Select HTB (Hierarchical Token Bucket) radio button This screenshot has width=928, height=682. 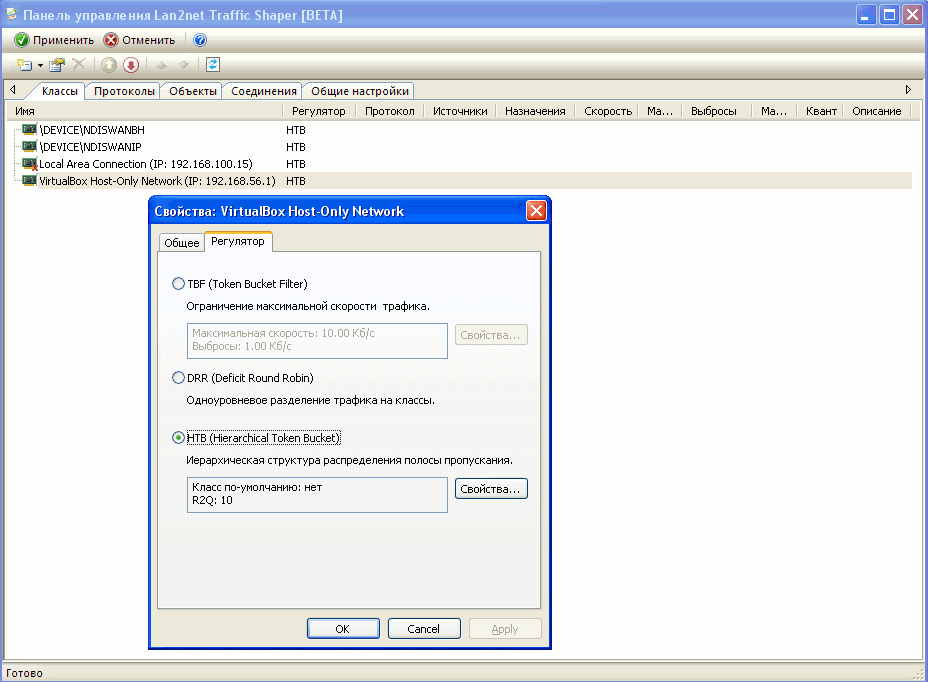[179, 438]
